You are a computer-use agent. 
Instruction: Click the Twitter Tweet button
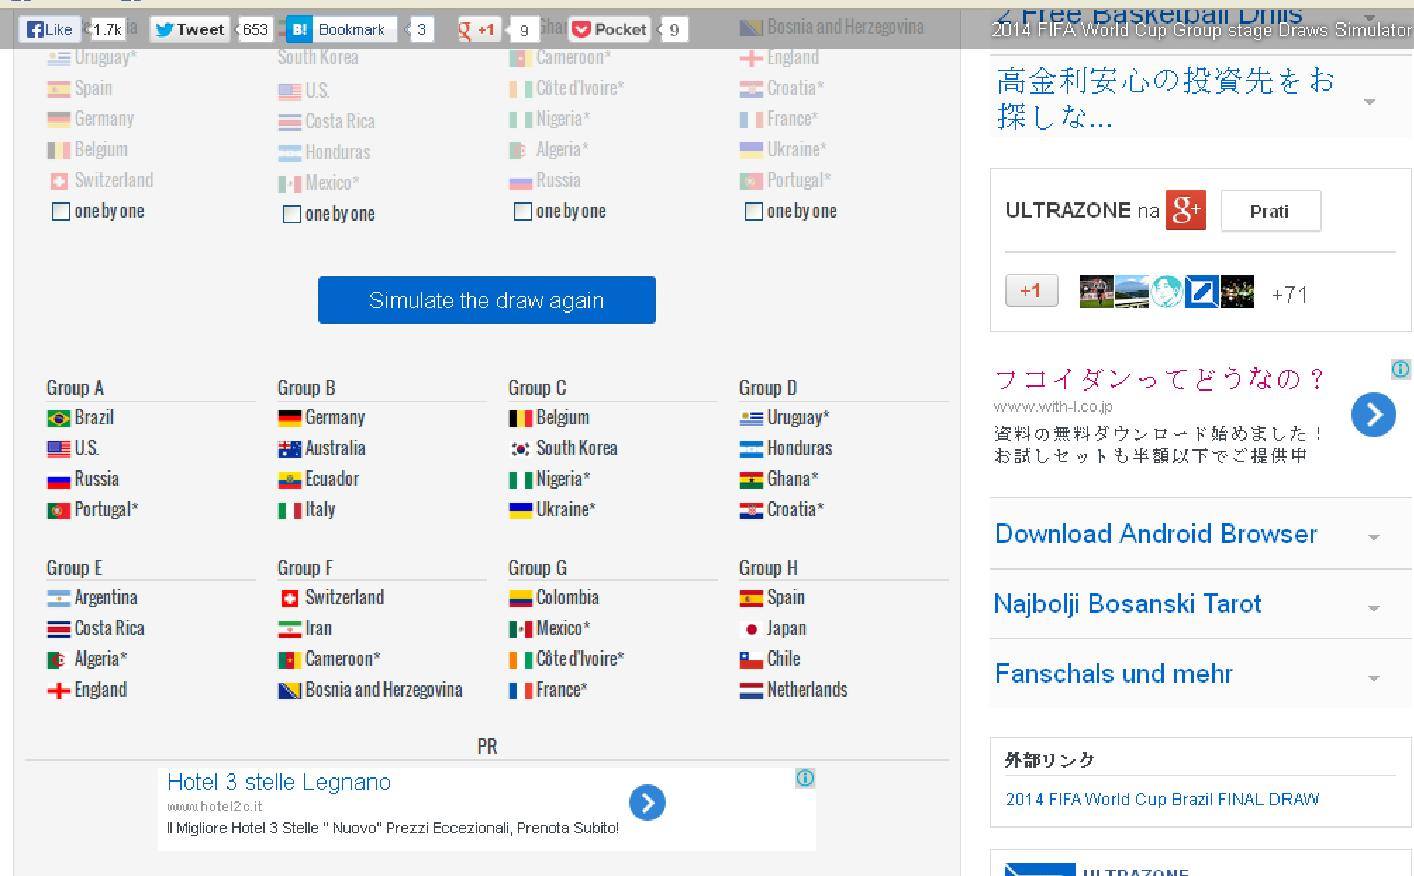point(189,29)
